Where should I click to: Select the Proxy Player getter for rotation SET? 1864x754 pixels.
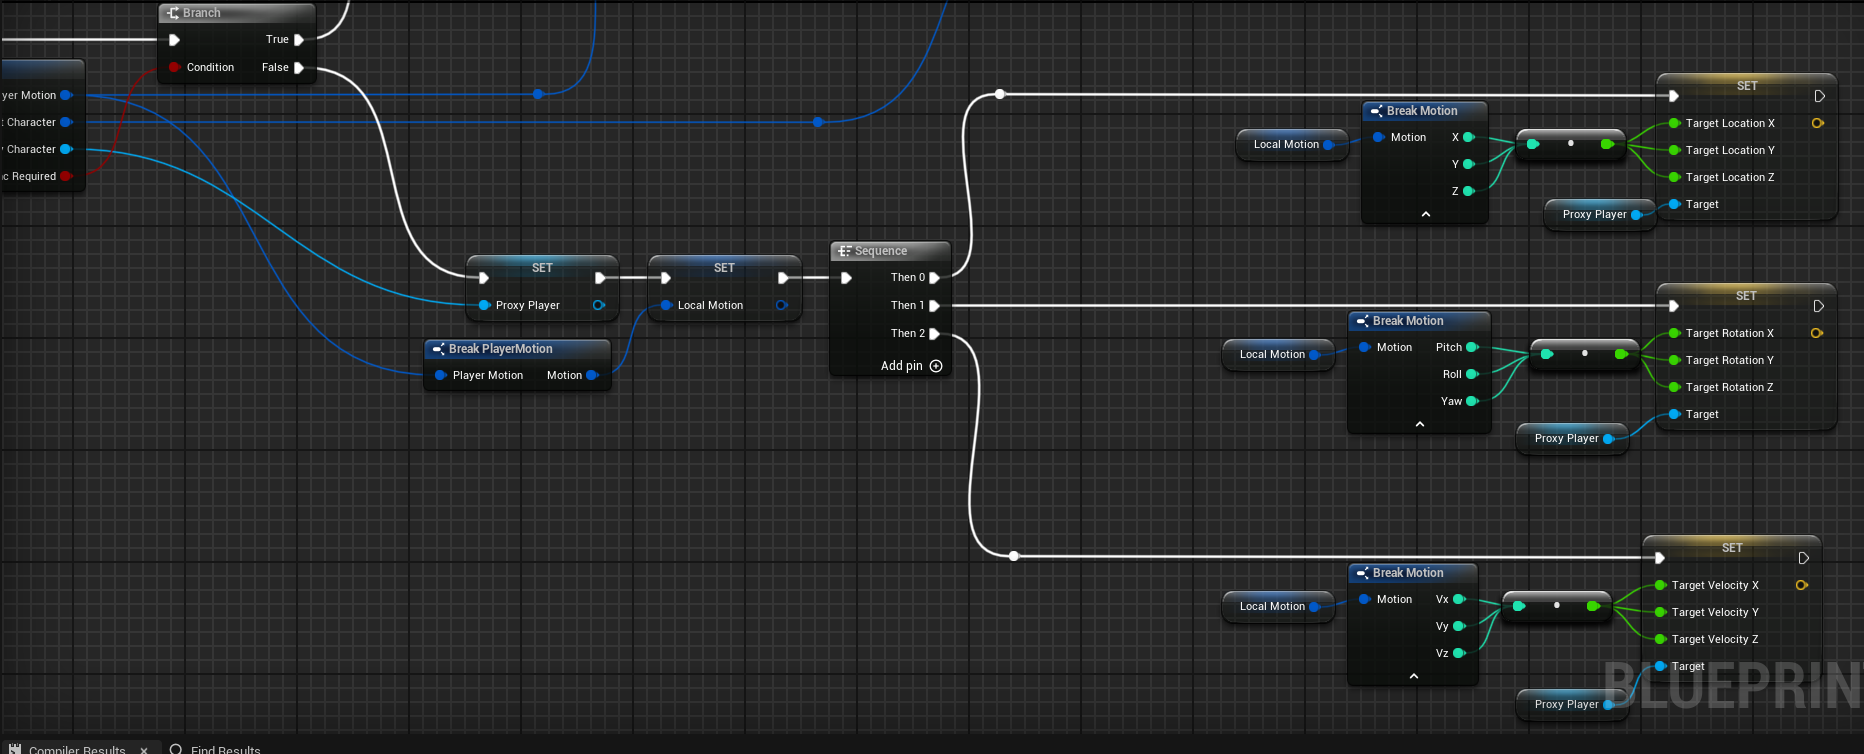[1572, 438]
